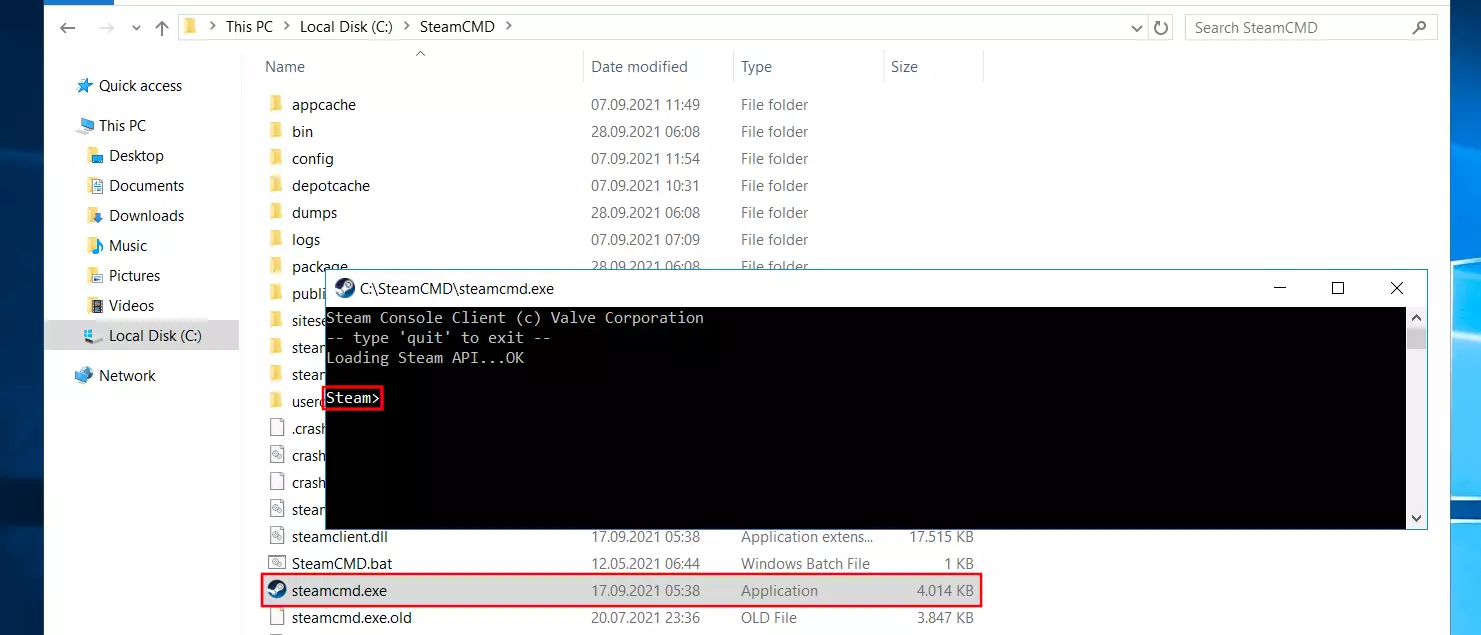Click Desktop folder icon in sidebar
This screenshot has width=1481, height=635.
[95, 156]
